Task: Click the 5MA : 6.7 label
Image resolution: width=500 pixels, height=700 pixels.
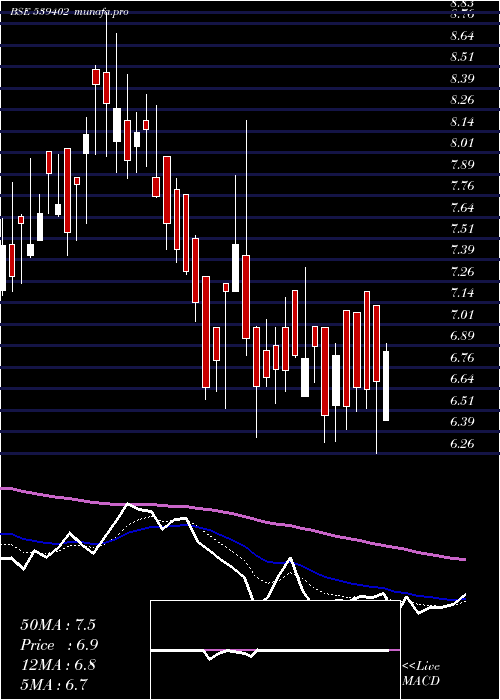Action: [54, 684]
